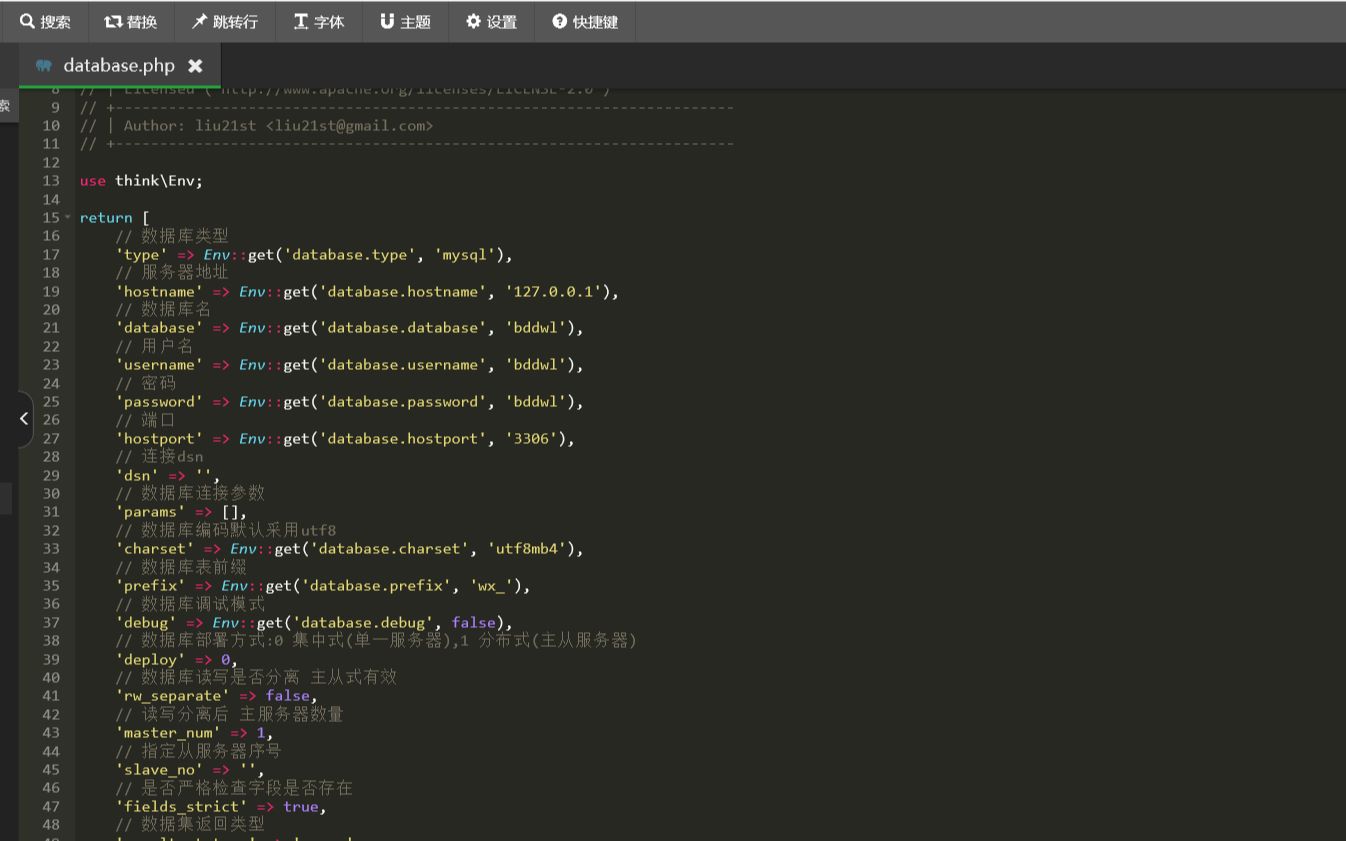The image size is (1346, 841).
Task: Click the comment '// 服务器地址'
Action: pos(172,273)
